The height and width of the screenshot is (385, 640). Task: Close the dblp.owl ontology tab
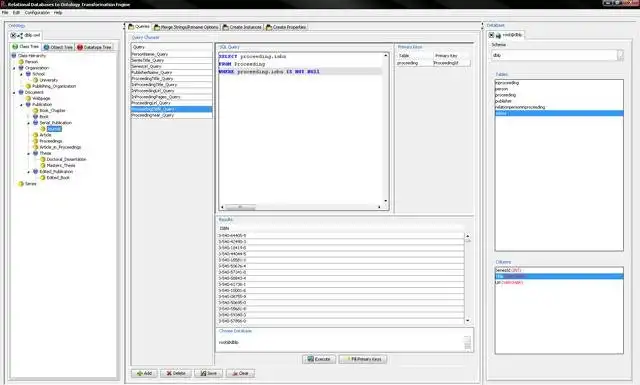click(x=13, y=36)
